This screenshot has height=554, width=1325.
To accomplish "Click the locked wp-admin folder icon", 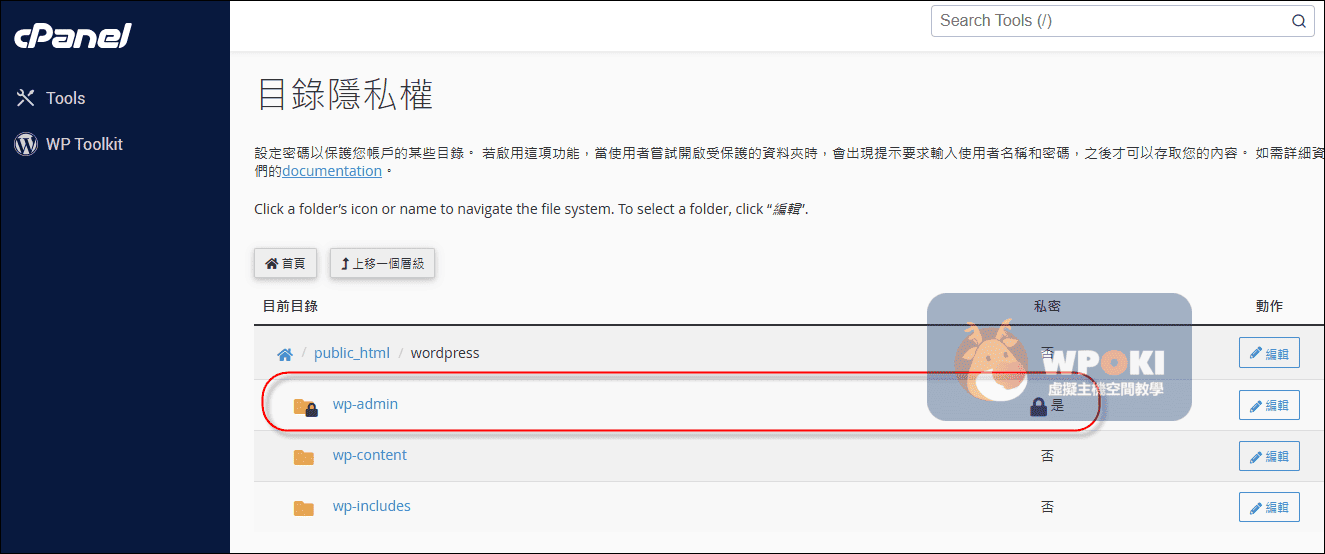I will point(305,406).
